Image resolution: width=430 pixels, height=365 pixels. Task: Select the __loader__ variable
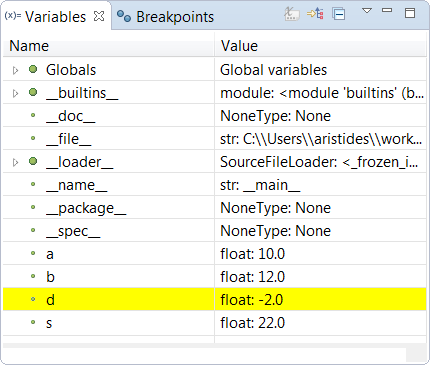tap(215, 162)
